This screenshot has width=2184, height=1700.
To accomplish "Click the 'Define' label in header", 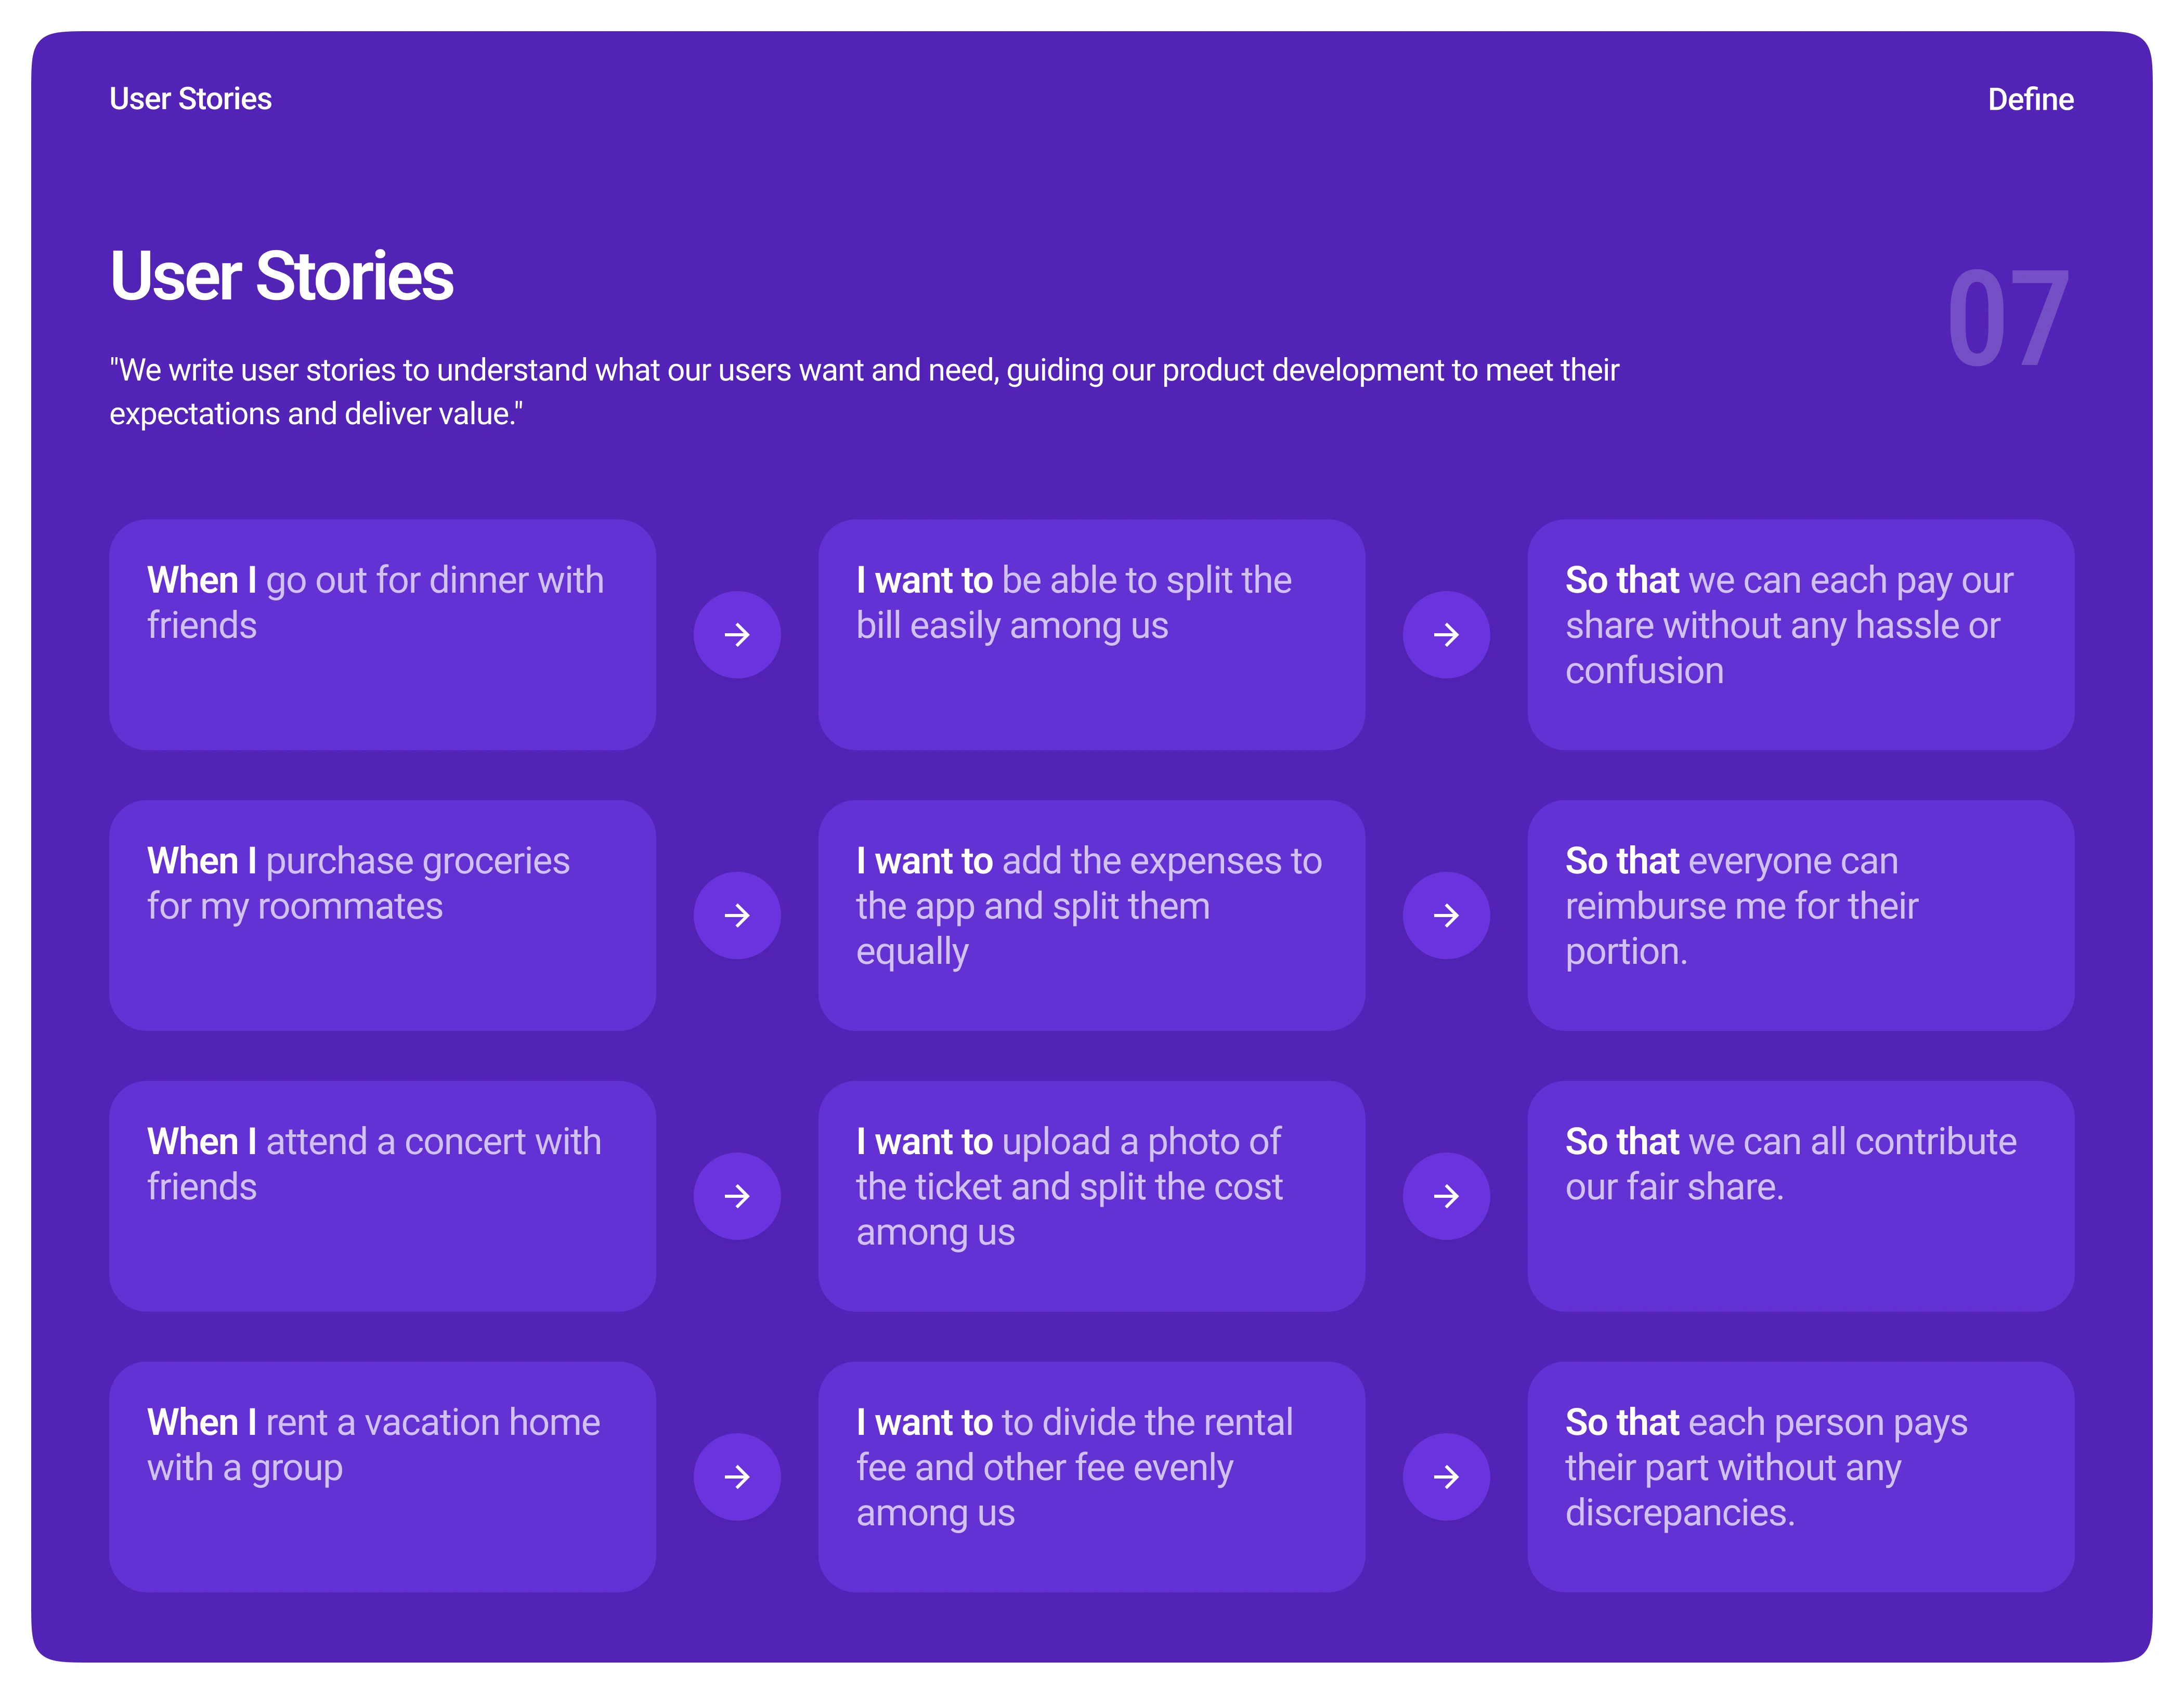I will point(2030,99).
